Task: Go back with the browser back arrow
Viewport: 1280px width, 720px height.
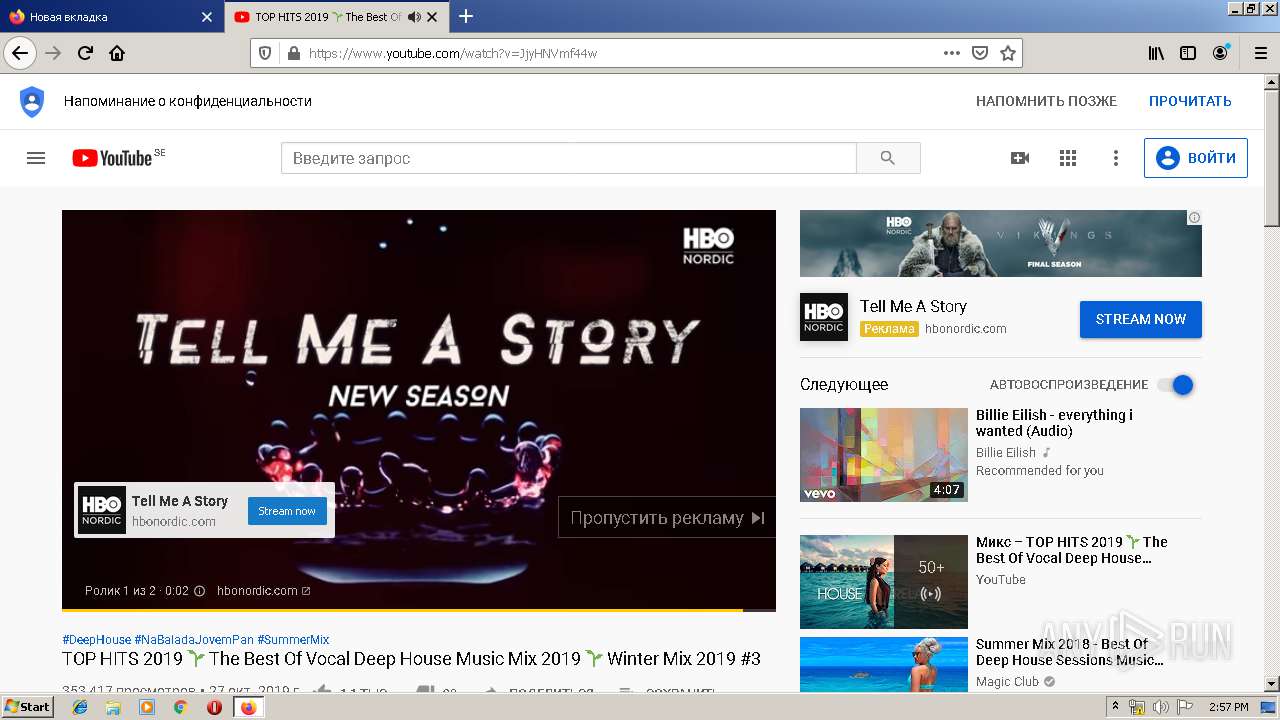Action: point(20,53)
